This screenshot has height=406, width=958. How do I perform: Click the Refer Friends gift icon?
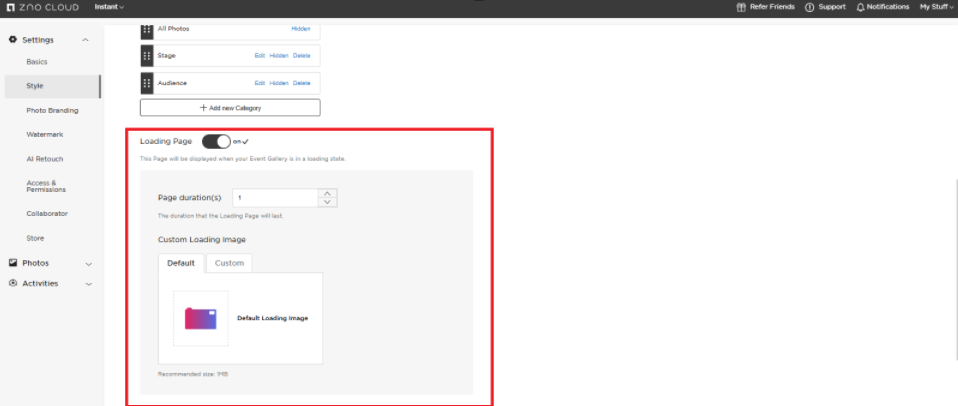741,7
